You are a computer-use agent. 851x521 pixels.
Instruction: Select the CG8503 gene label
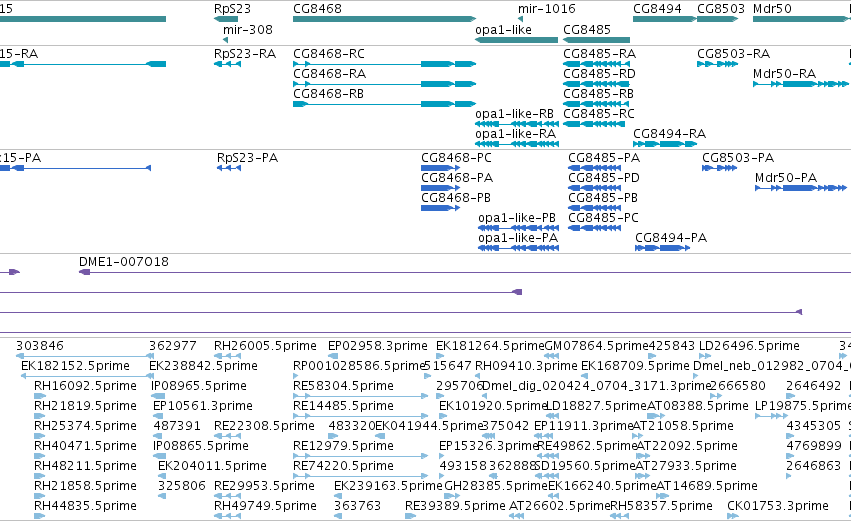[721, 9]
